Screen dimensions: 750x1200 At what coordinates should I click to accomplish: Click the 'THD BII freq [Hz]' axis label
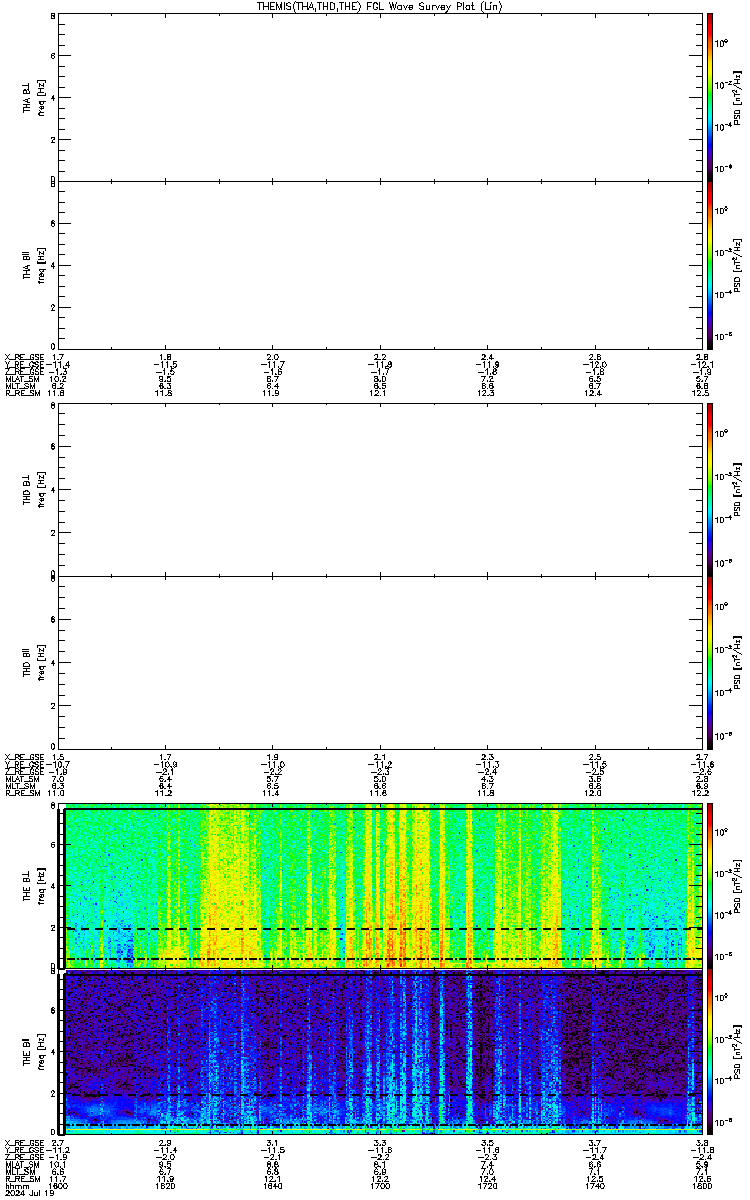tap(34, 661)
